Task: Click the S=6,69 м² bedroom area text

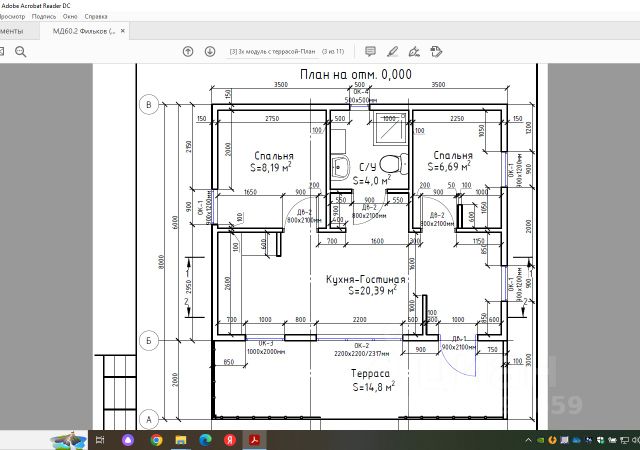Action: (x=449, y=166)
